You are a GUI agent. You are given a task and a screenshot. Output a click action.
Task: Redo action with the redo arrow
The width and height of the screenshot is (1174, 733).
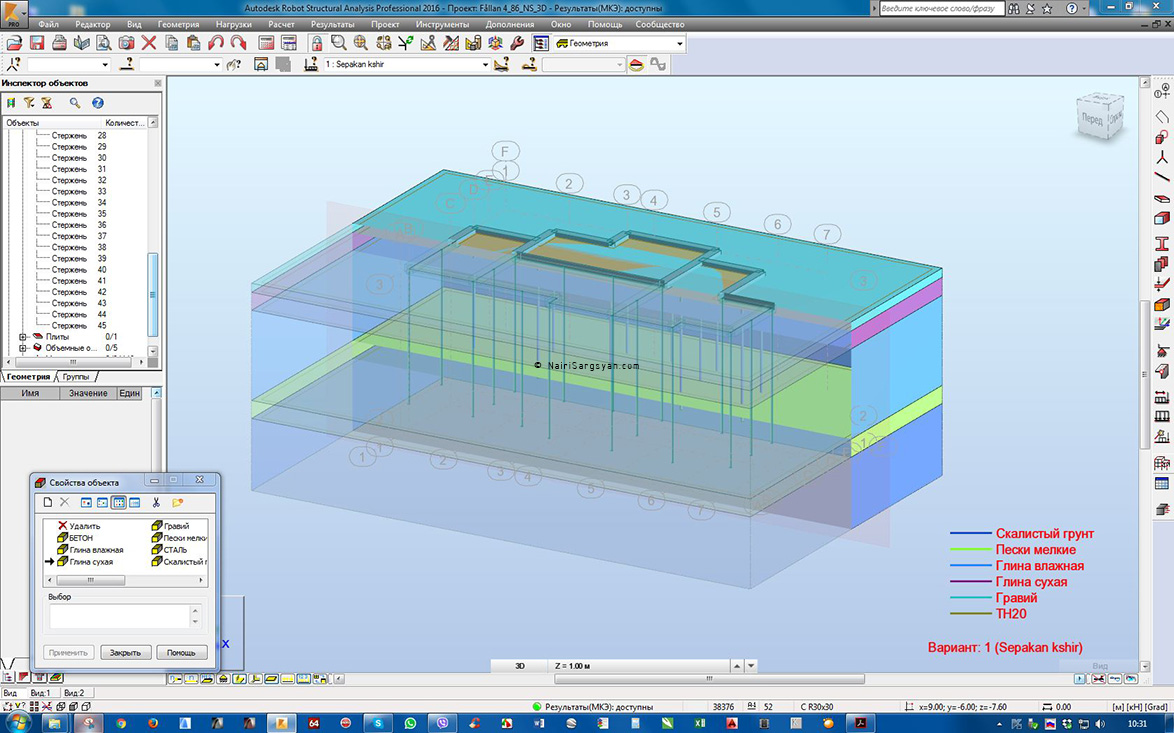pyautogui.click(x=239, y=43)
